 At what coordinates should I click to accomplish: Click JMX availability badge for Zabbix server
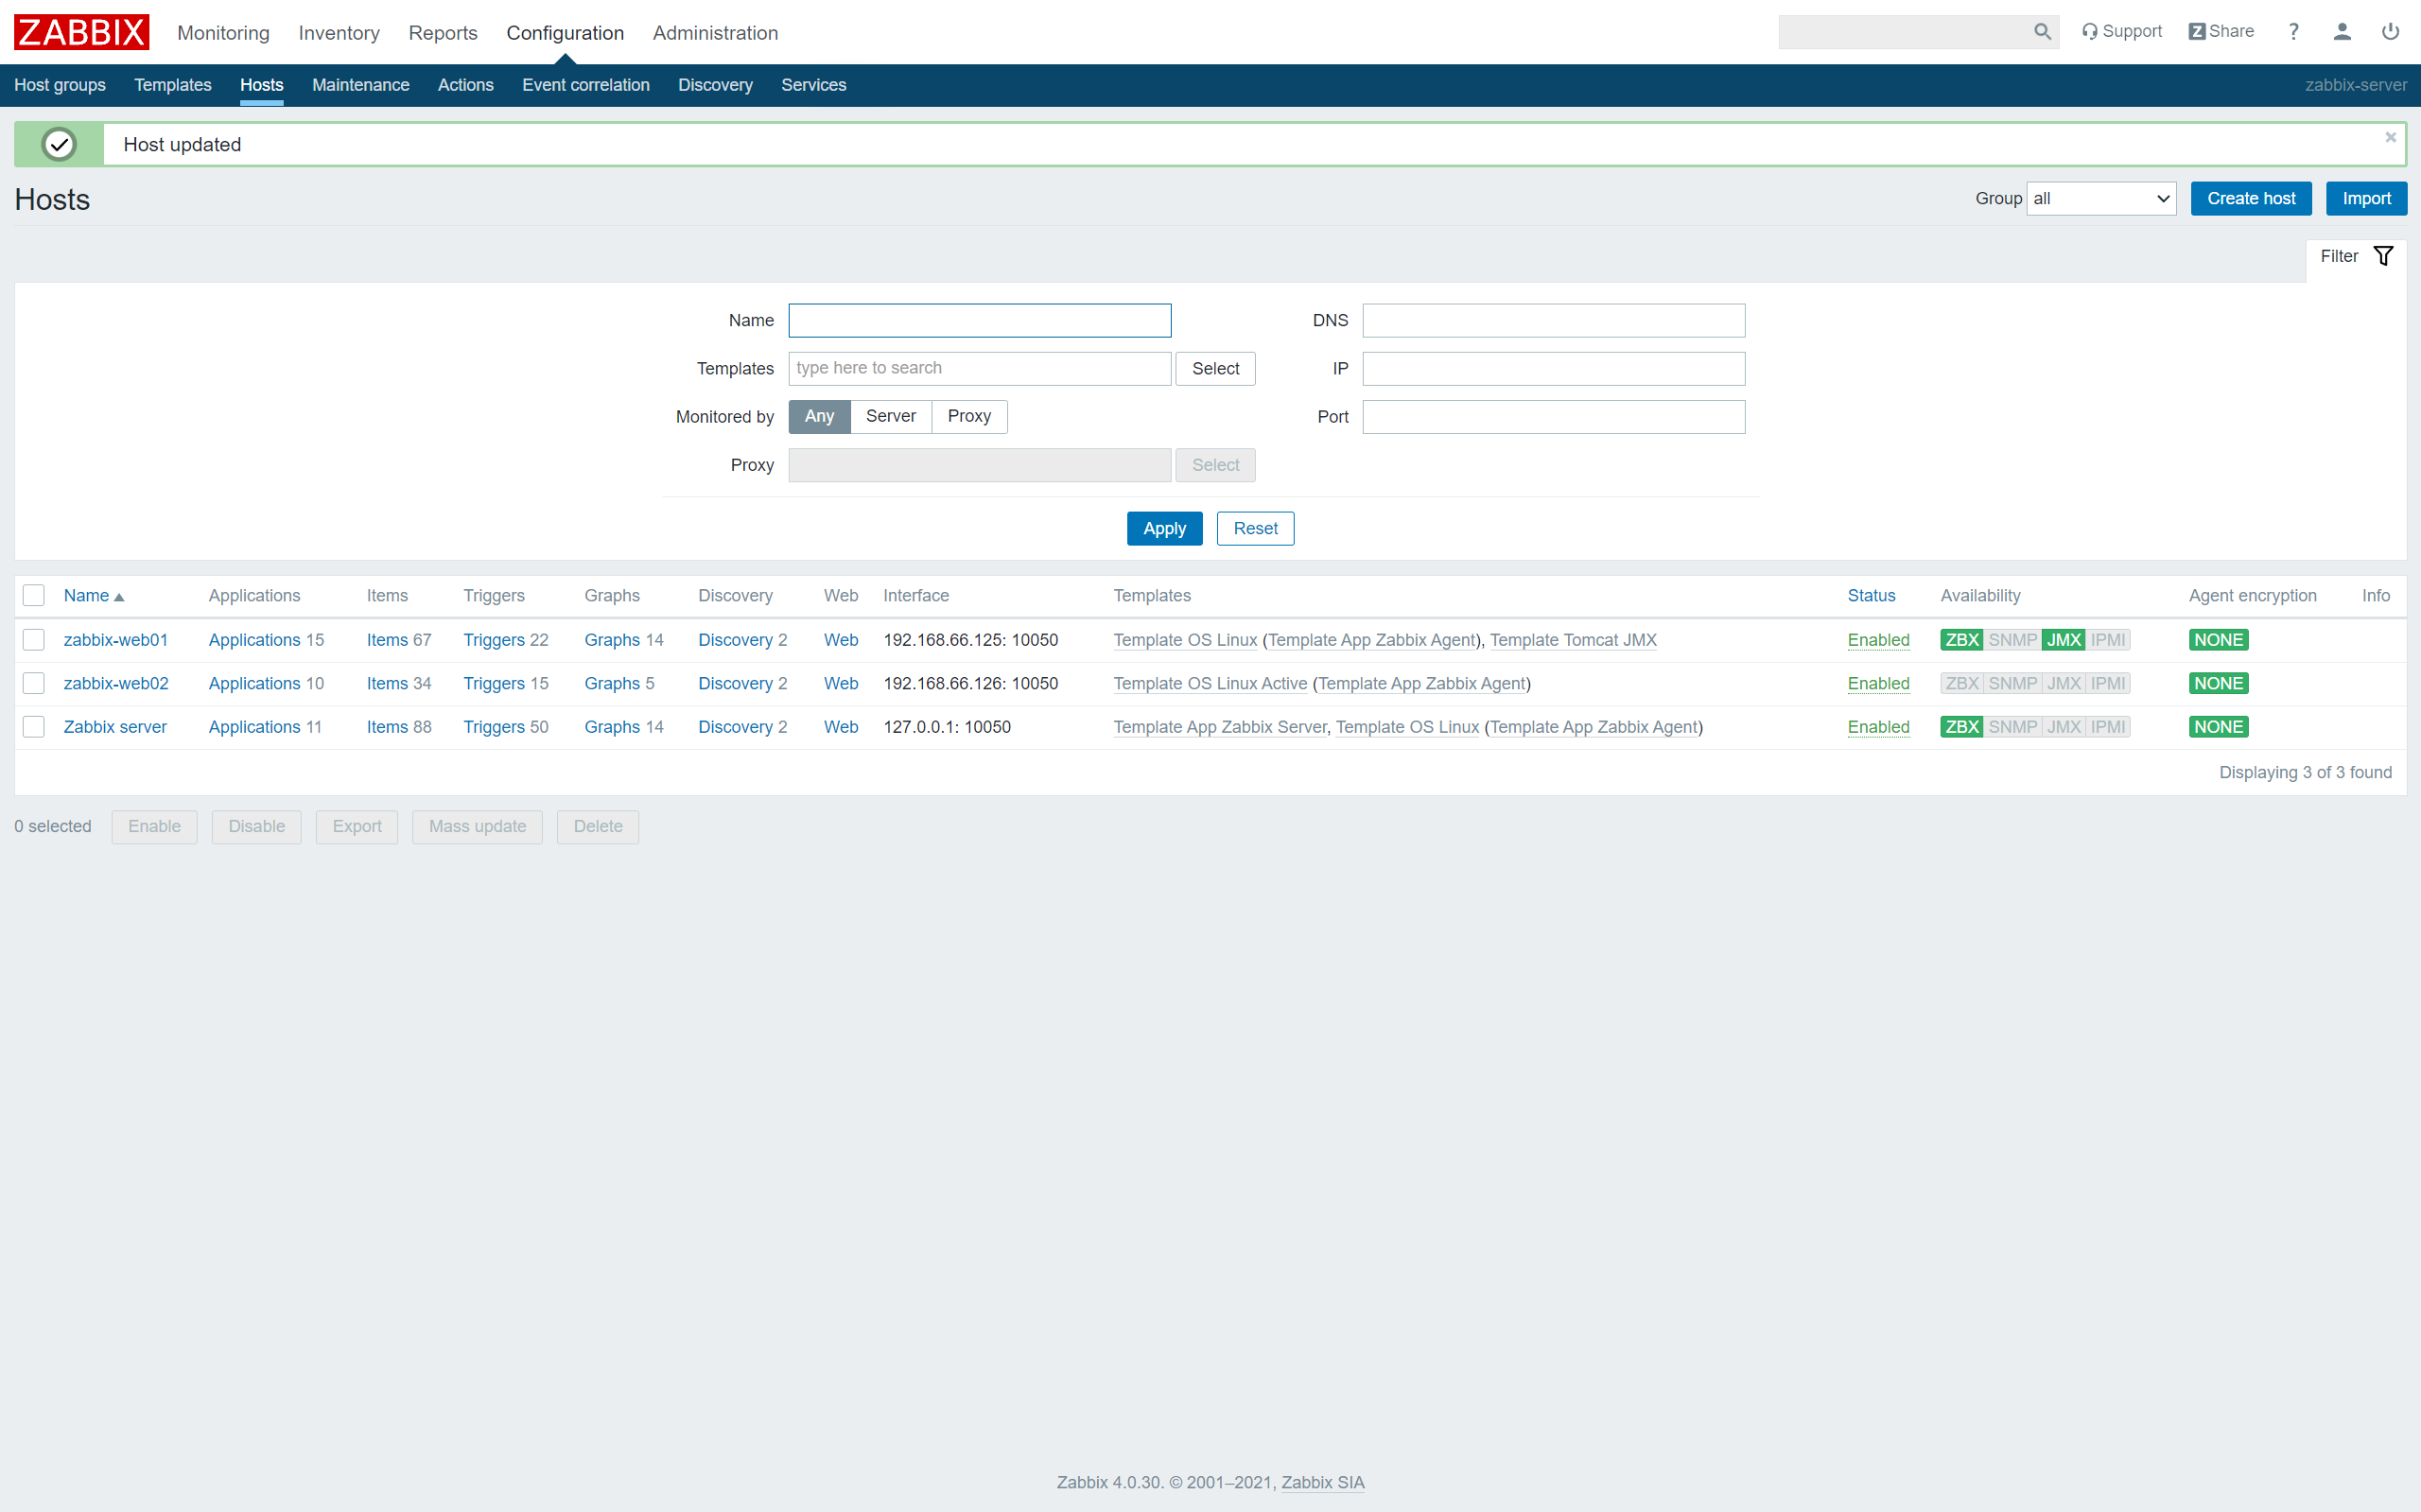point(2063,727)
